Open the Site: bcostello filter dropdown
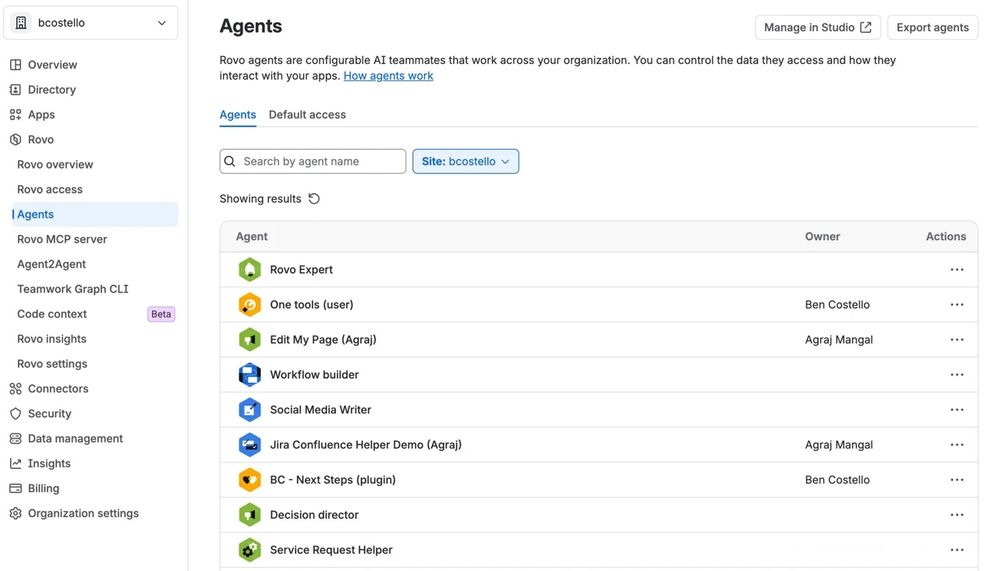The width and height of the screenshot is (998, 571). pos(465,161)
